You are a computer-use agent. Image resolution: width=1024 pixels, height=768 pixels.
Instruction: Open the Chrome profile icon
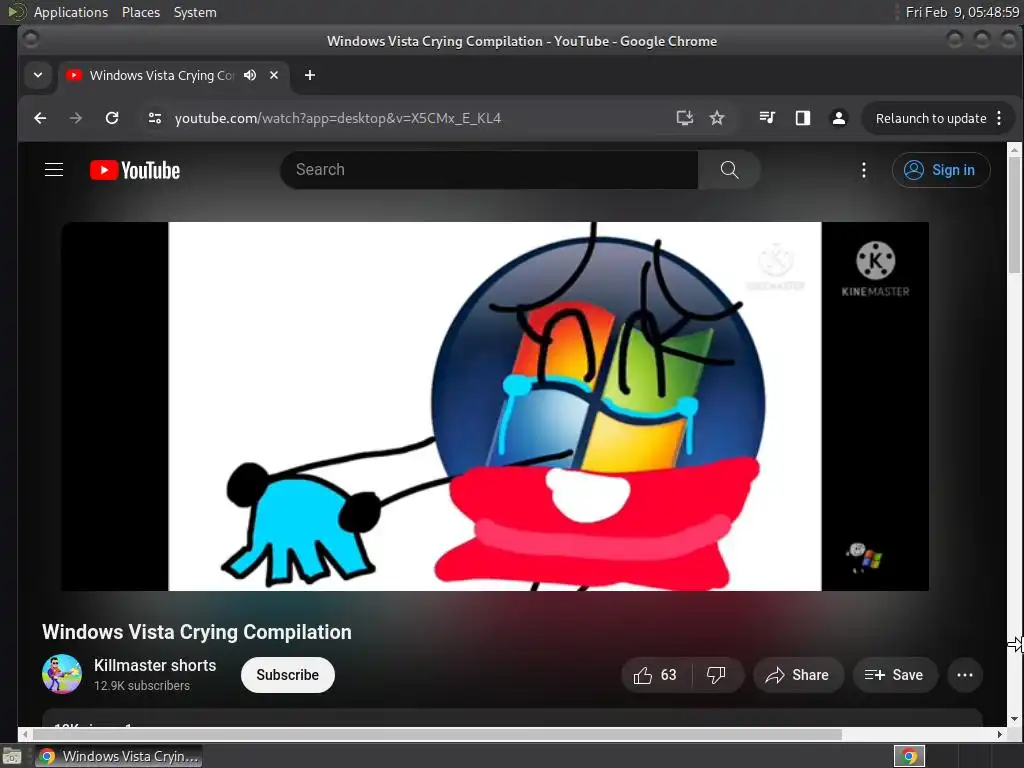(x=839, y=118)
